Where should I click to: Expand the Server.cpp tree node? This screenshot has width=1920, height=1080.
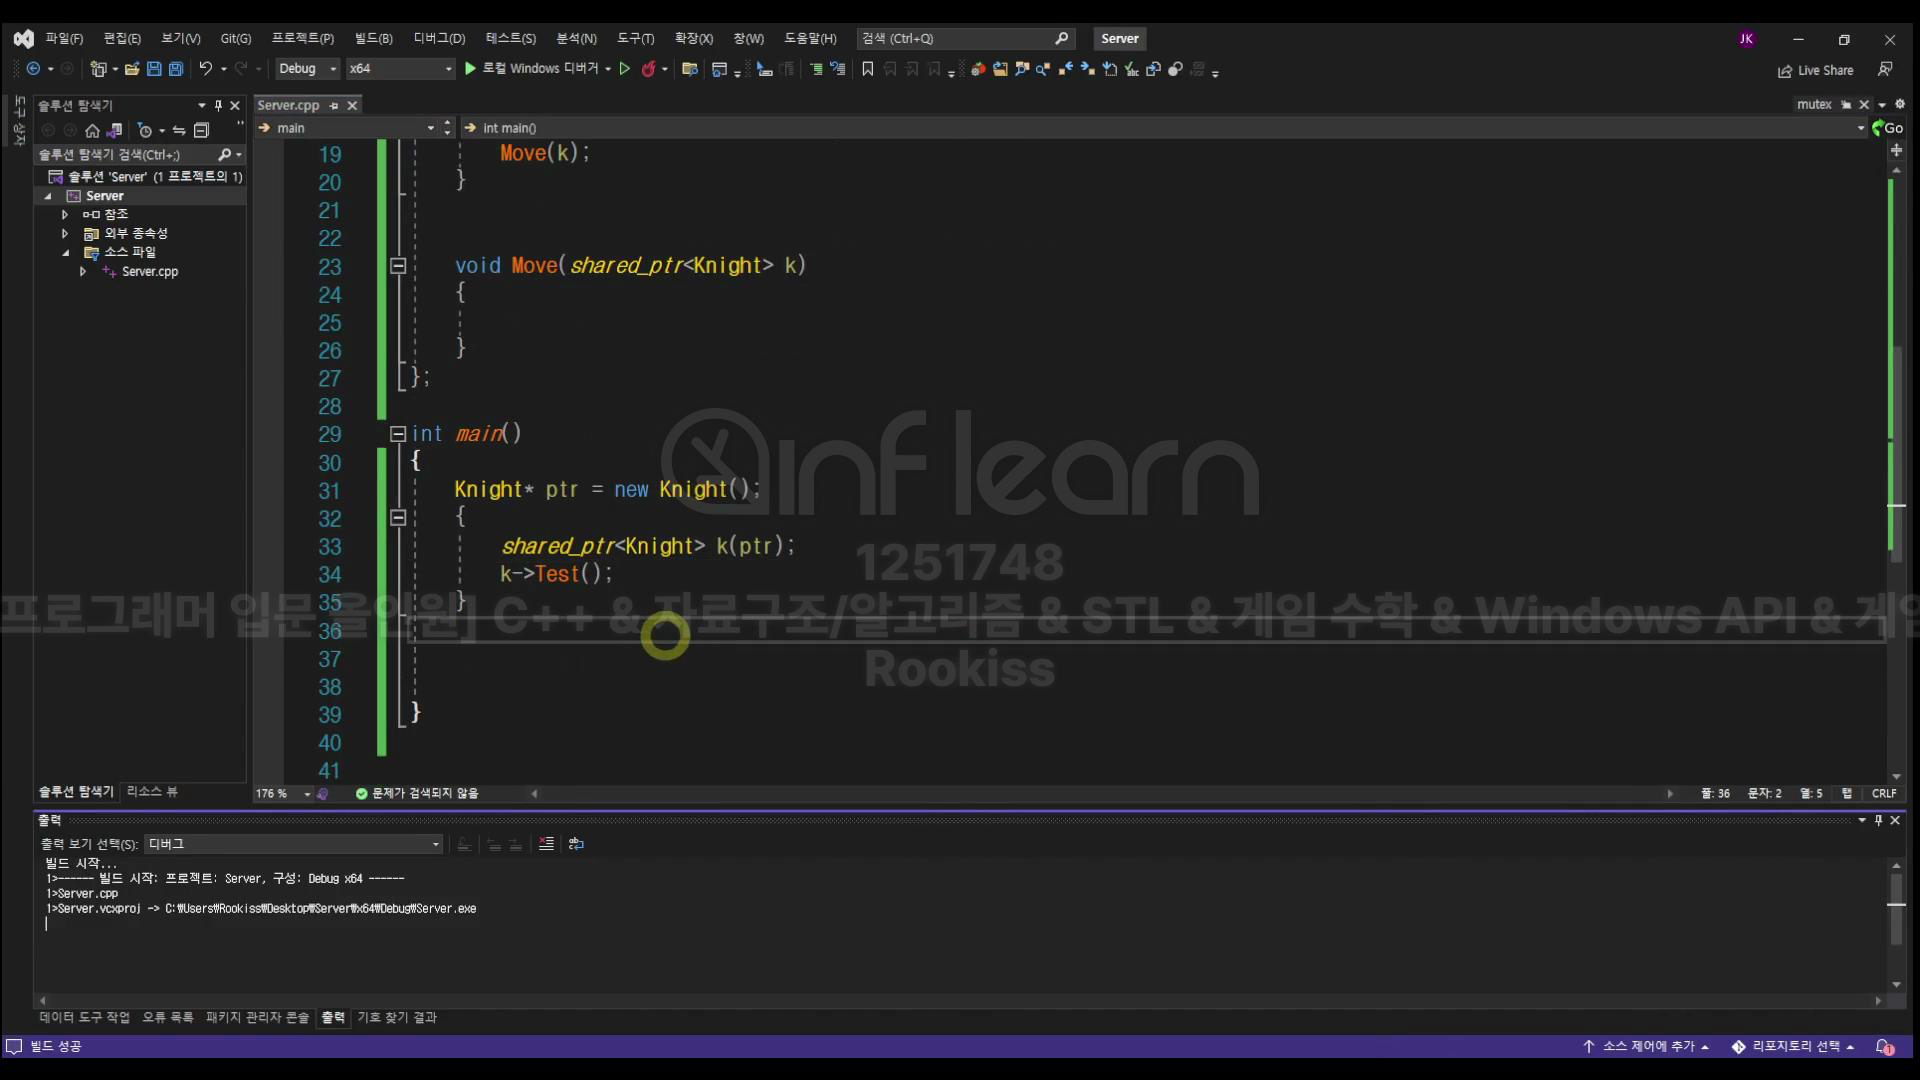pyautogui.click(x=83, y=271)
